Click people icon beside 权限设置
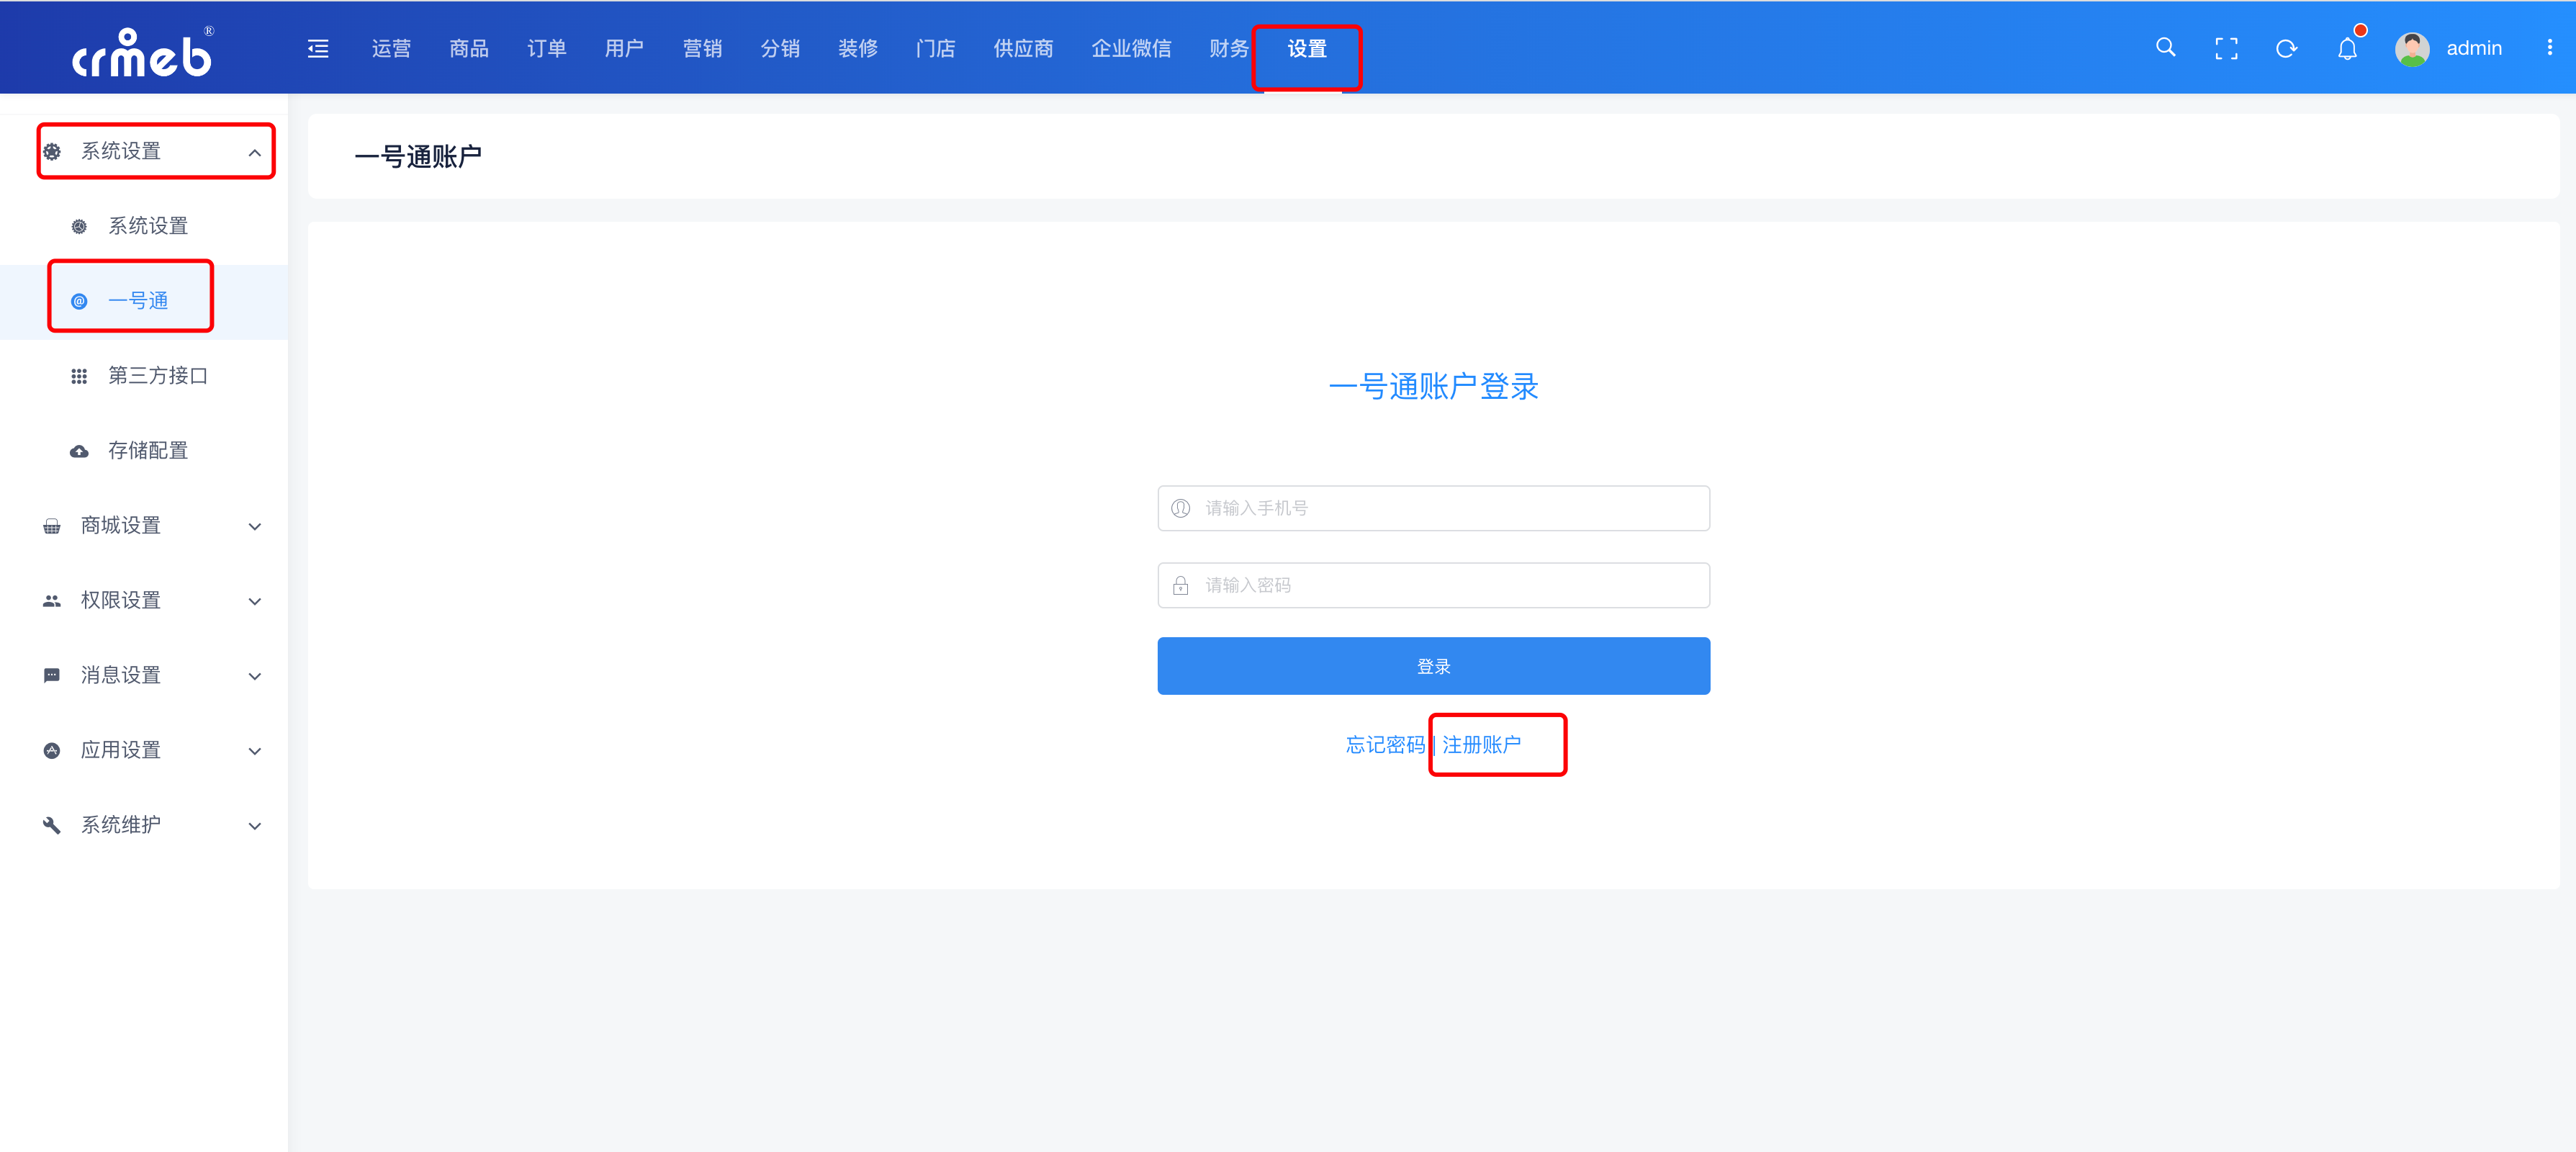Viewport: 2576px width, 1152px height. 52,602
